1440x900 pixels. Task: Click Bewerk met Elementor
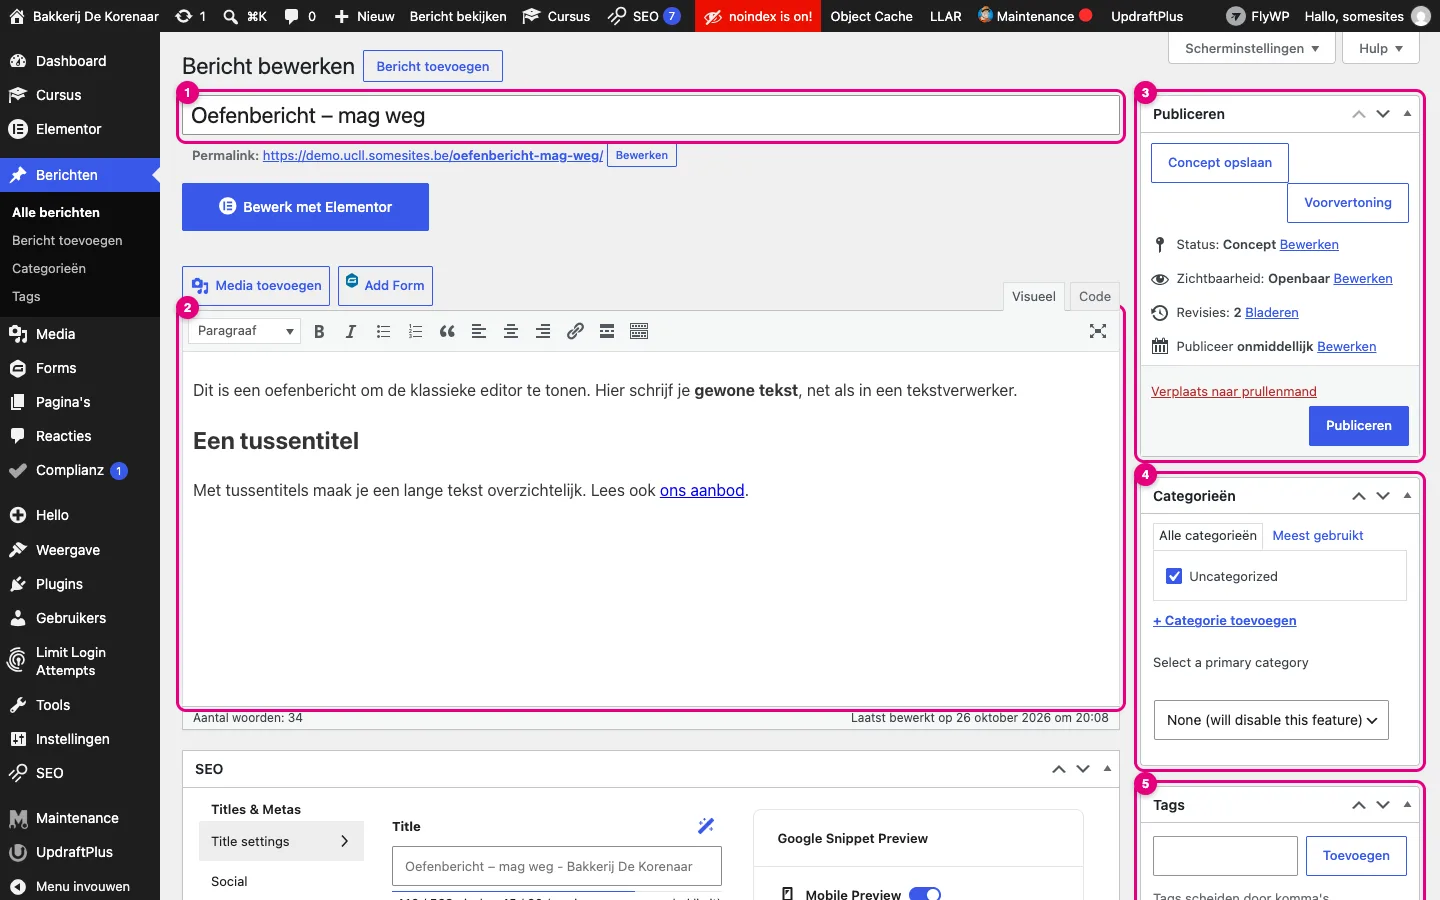(x=305, y=207)
